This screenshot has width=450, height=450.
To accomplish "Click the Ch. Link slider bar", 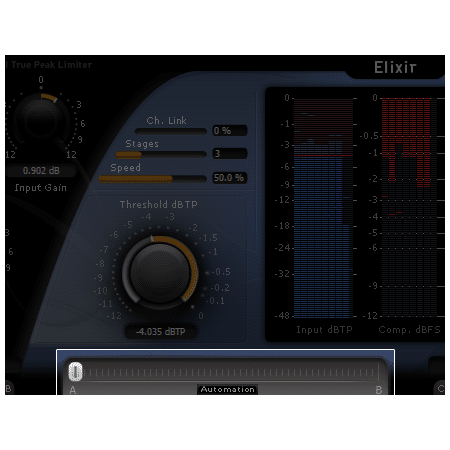I will 171,131.
